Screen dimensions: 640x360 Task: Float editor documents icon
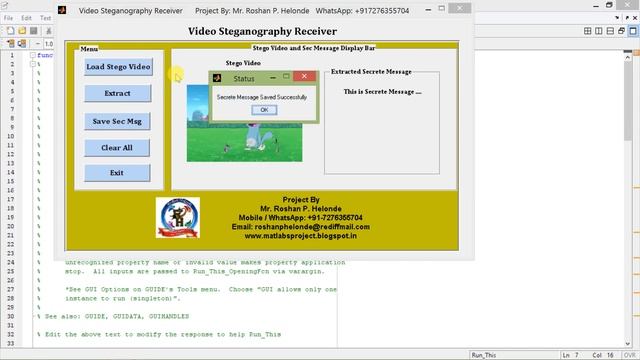pyautogui.click(x=621, y=31)
